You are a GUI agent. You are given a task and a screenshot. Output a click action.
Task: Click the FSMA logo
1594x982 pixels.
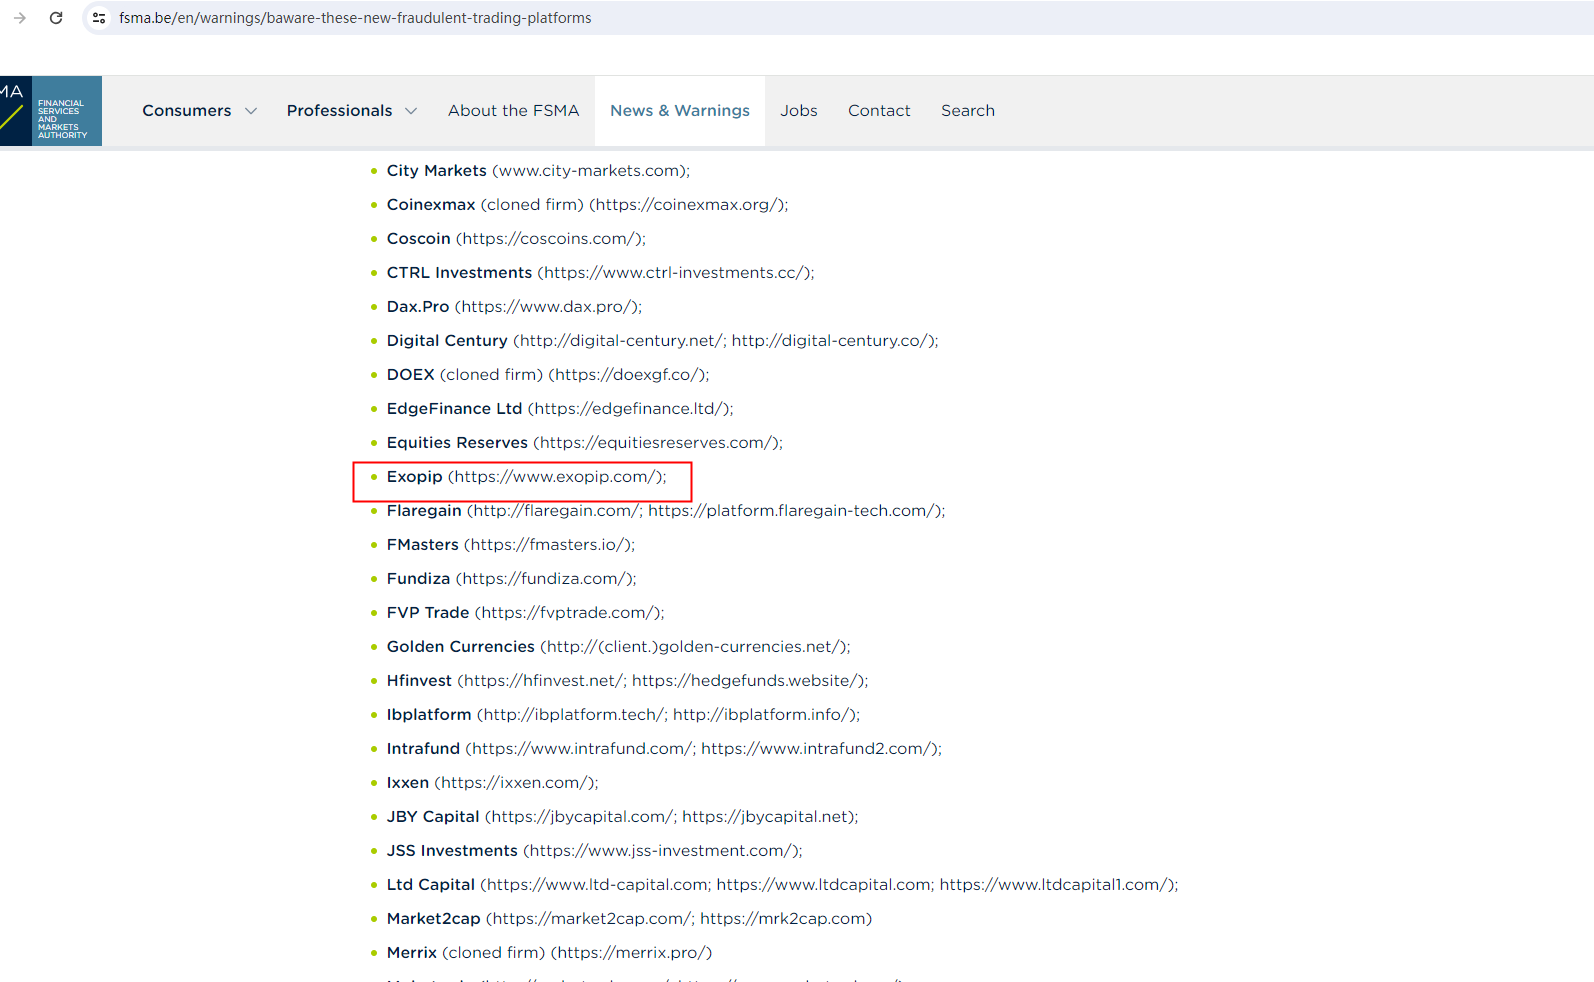tap(51, 111)
